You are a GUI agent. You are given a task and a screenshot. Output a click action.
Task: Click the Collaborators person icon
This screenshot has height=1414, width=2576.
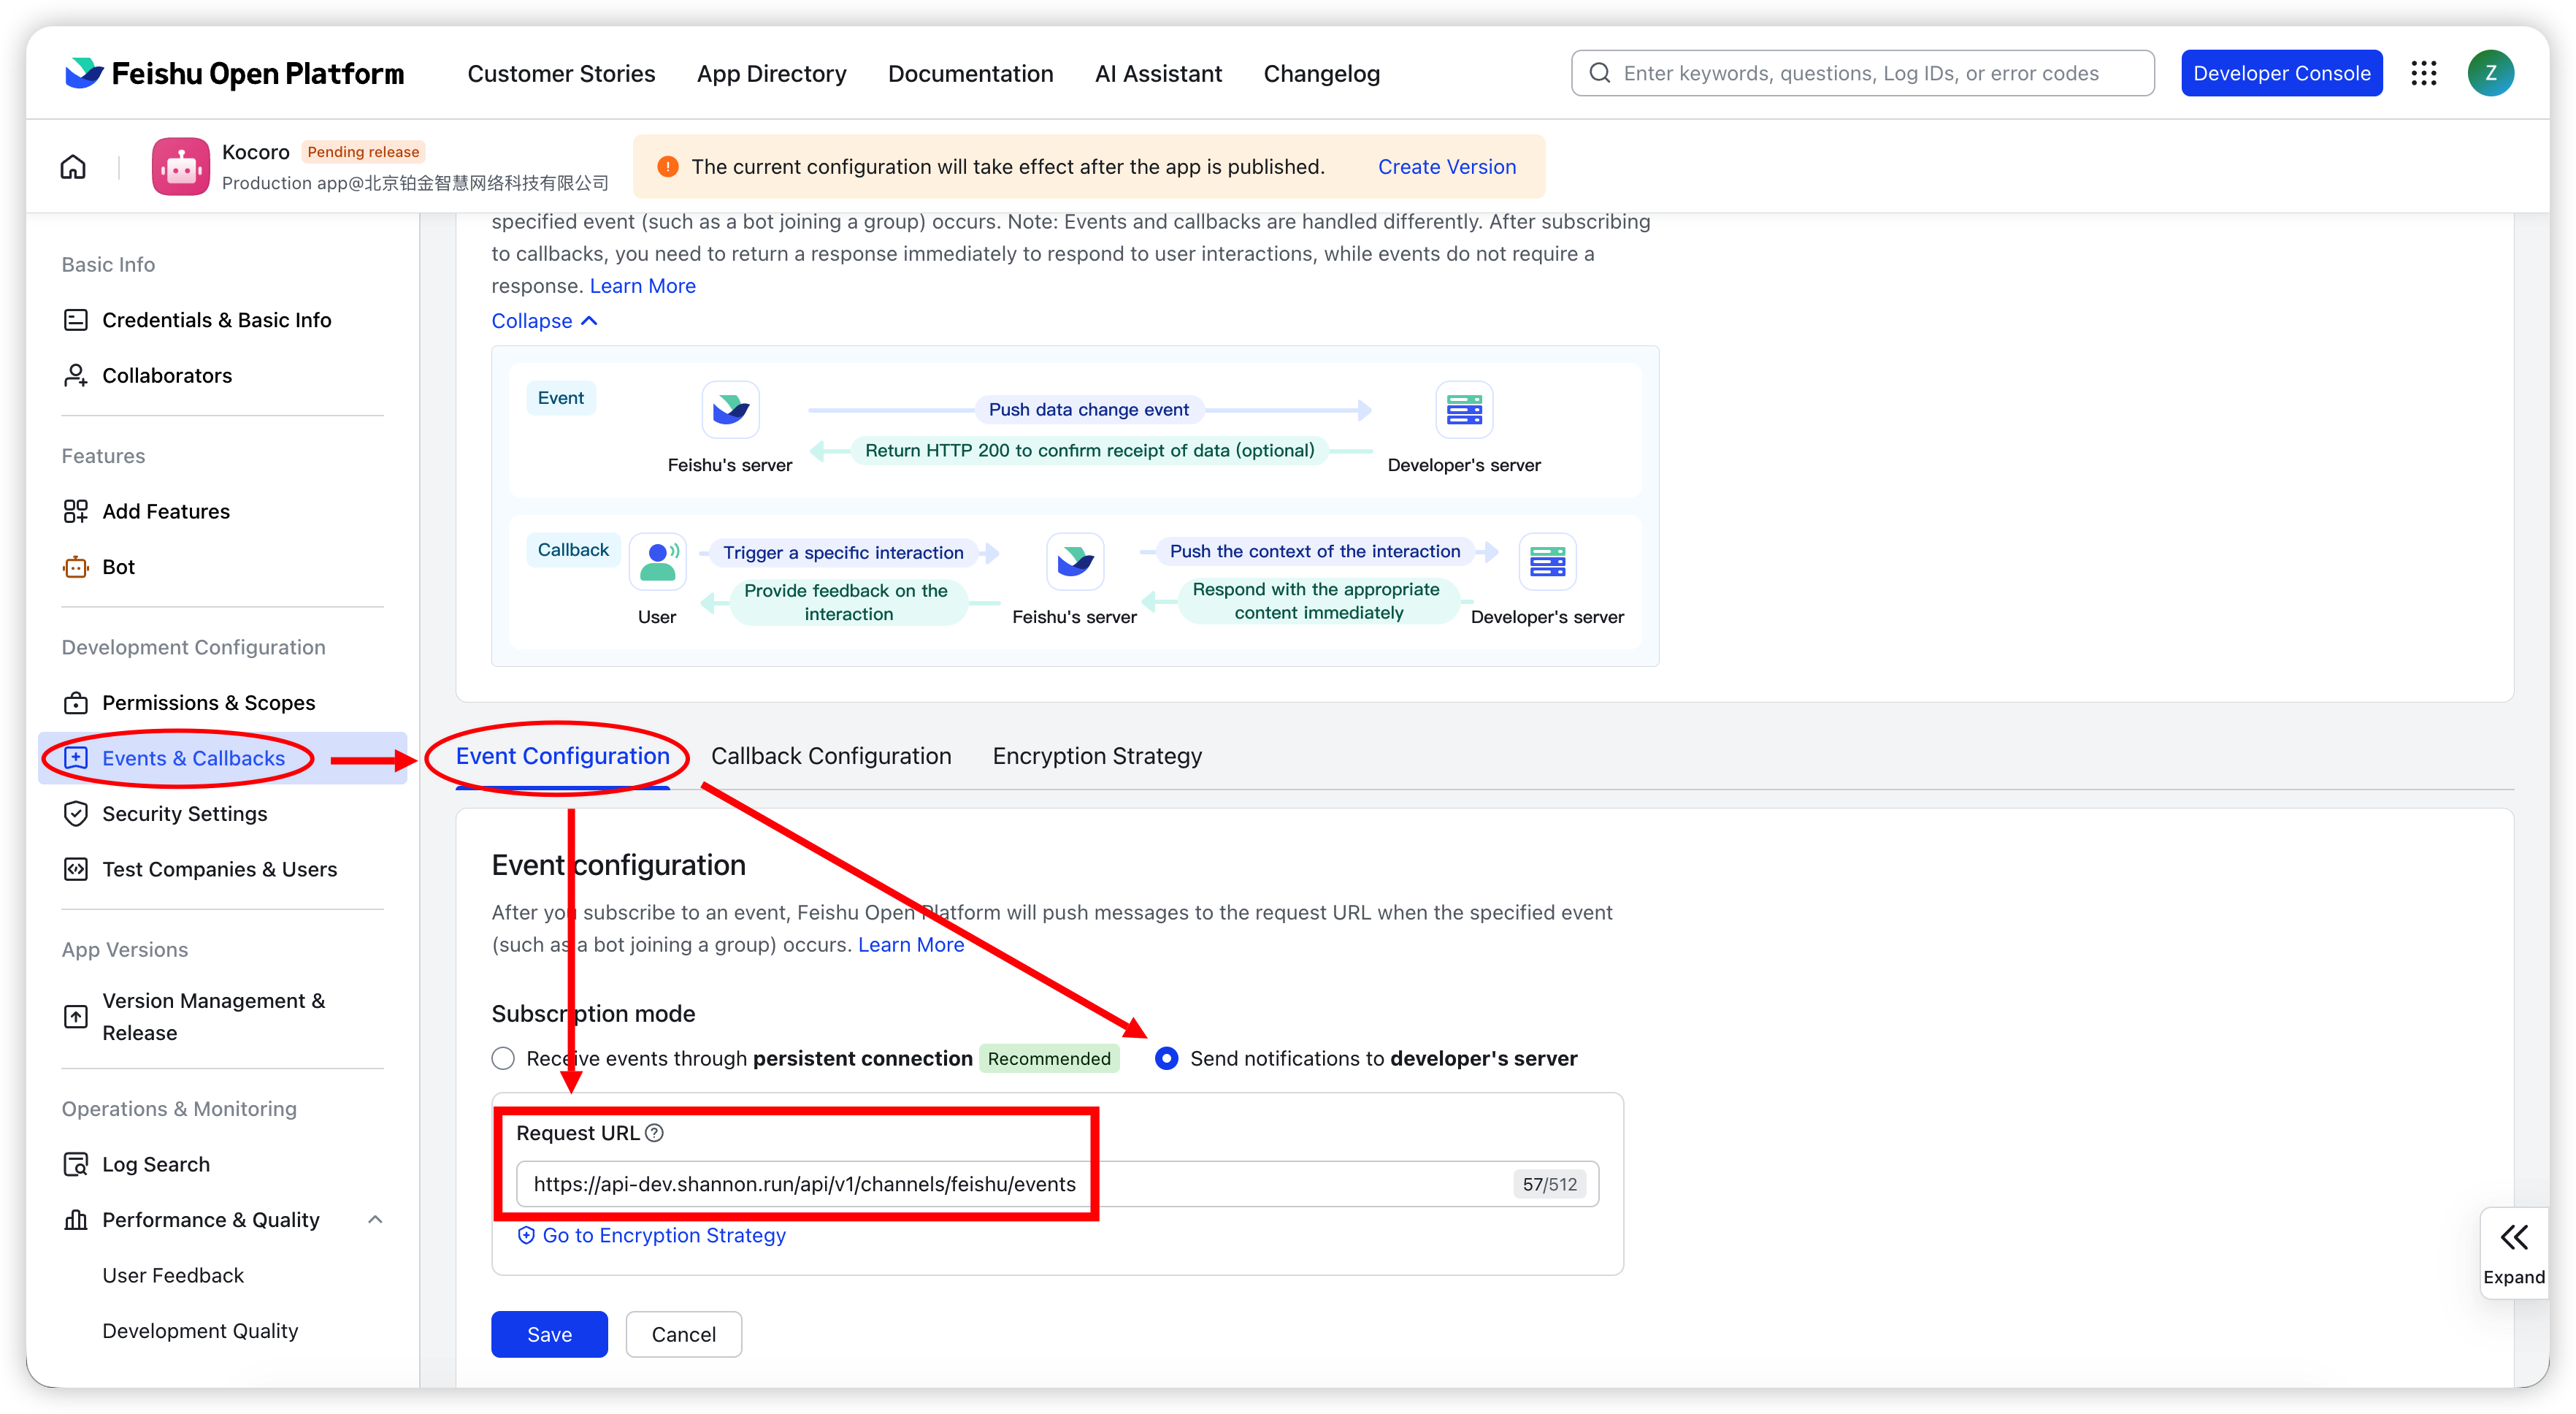[76, 375]
